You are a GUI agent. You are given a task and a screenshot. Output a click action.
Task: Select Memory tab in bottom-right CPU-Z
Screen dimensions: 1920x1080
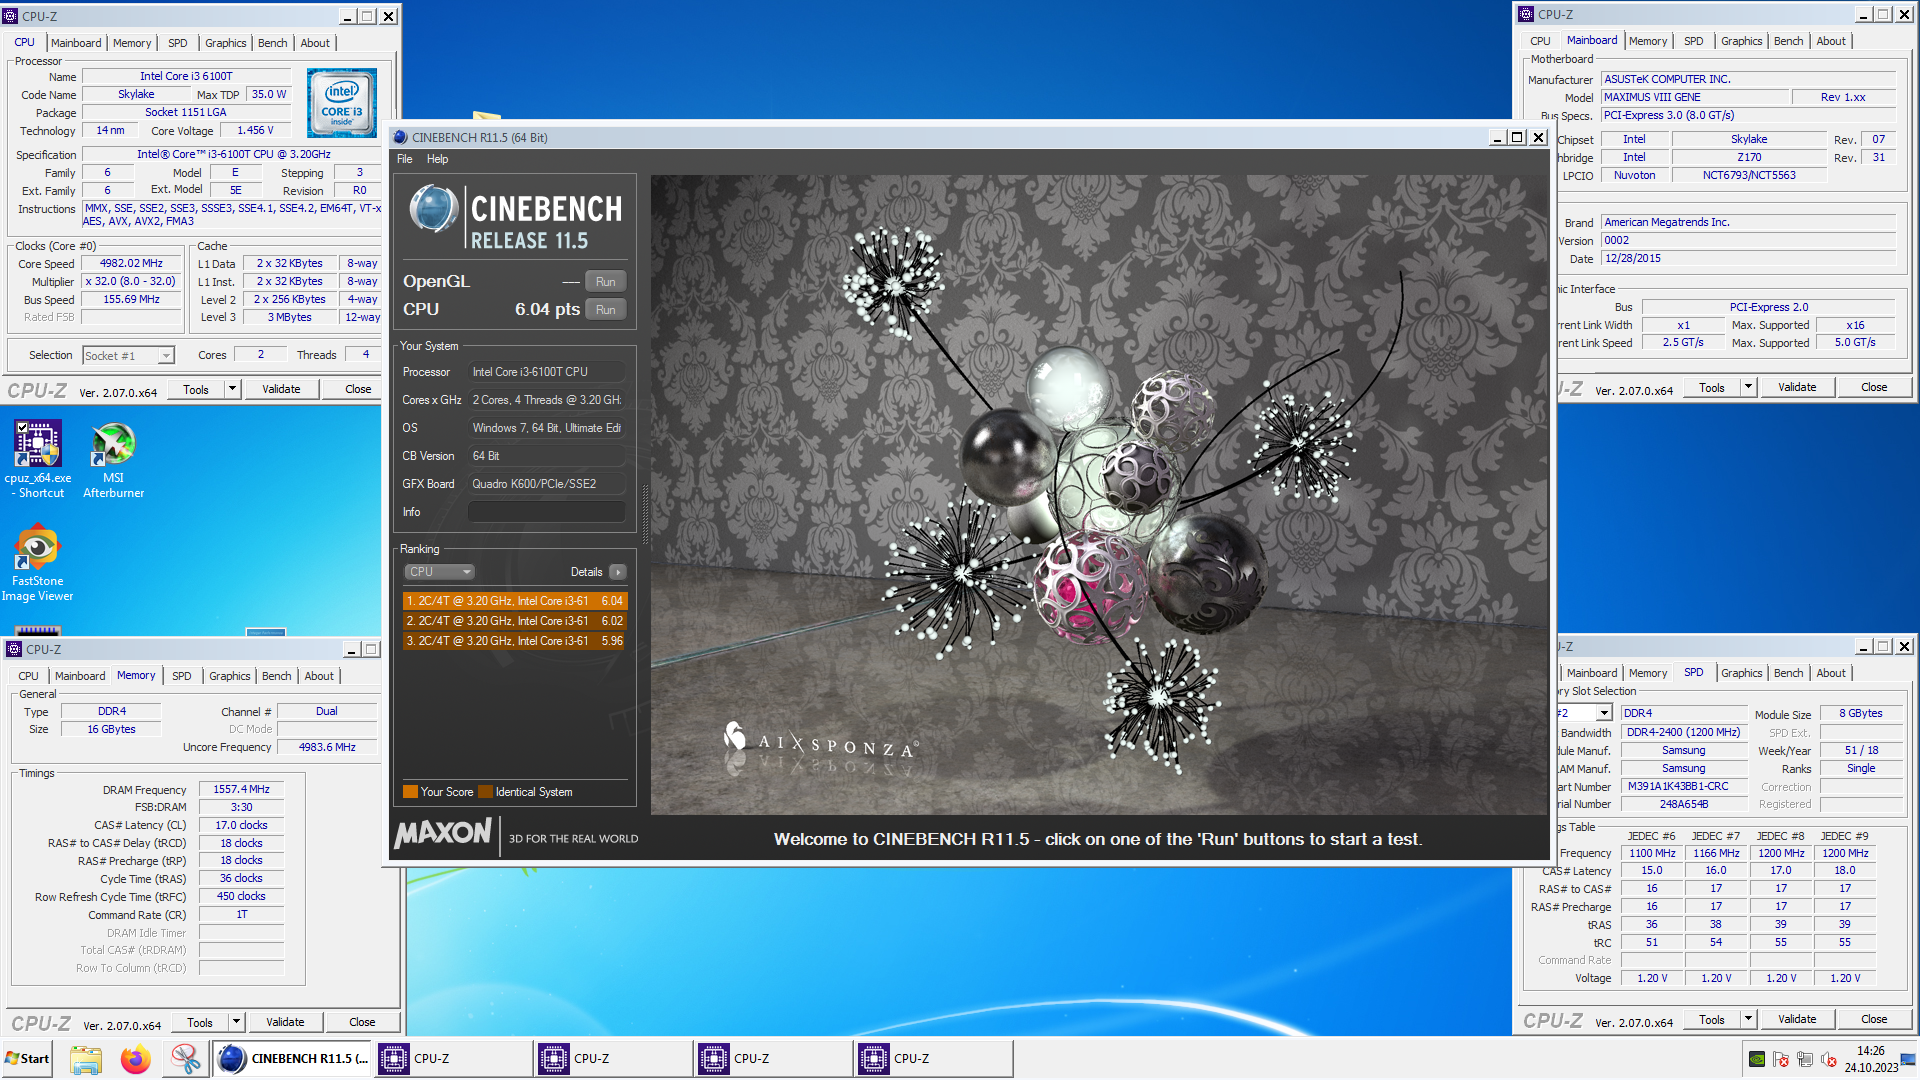click(1647, 673)
